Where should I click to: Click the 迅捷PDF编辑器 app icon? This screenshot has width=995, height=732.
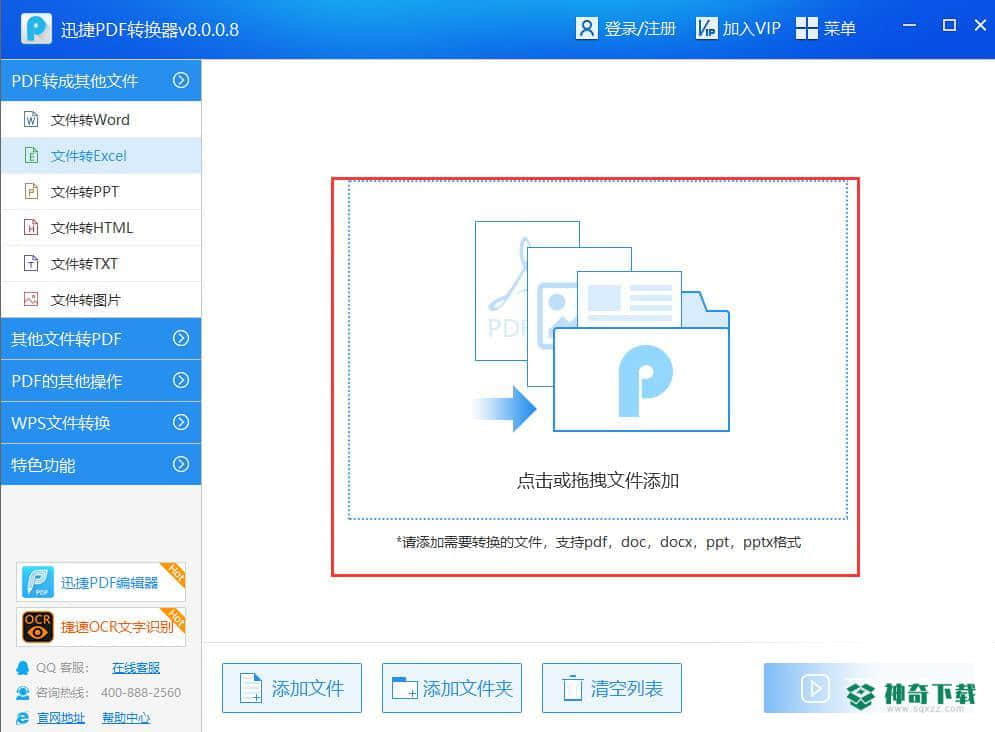tap(37, 582)
